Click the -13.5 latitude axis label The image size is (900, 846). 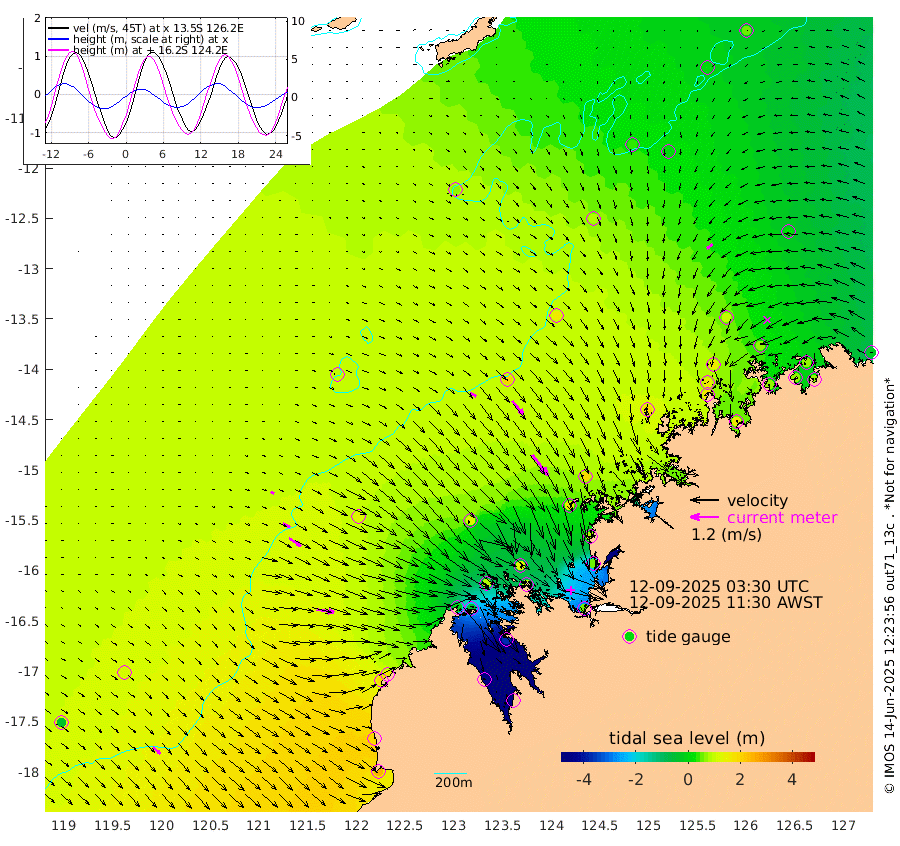click(22, 319)
